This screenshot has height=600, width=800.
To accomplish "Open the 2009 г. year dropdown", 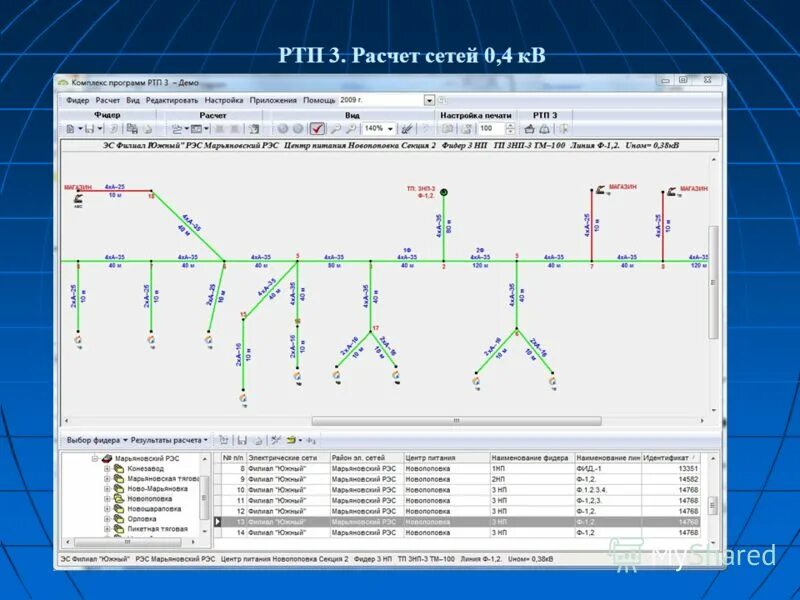I will tap(429, 101).
